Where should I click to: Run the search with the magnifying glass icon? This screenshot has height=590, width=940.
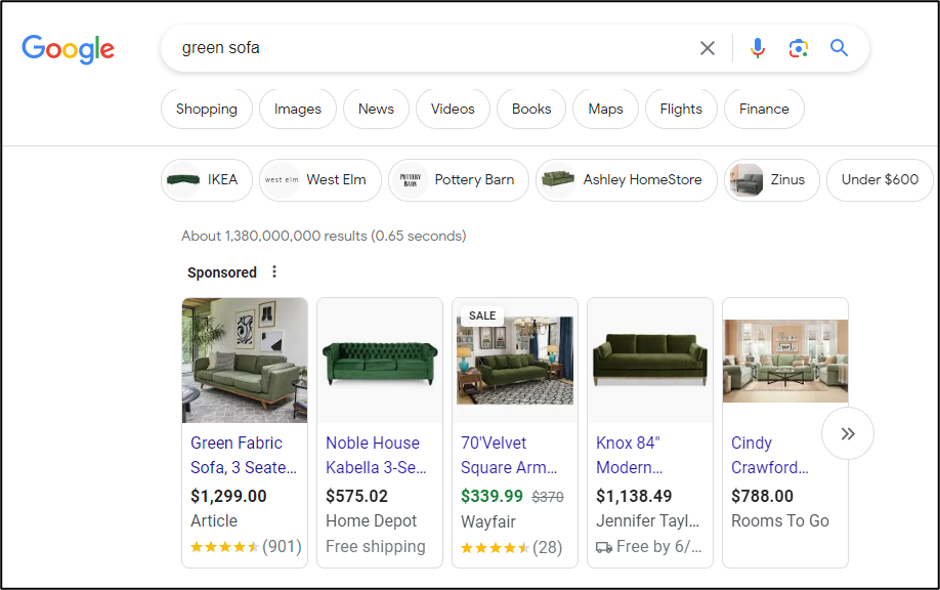point(839,48)
